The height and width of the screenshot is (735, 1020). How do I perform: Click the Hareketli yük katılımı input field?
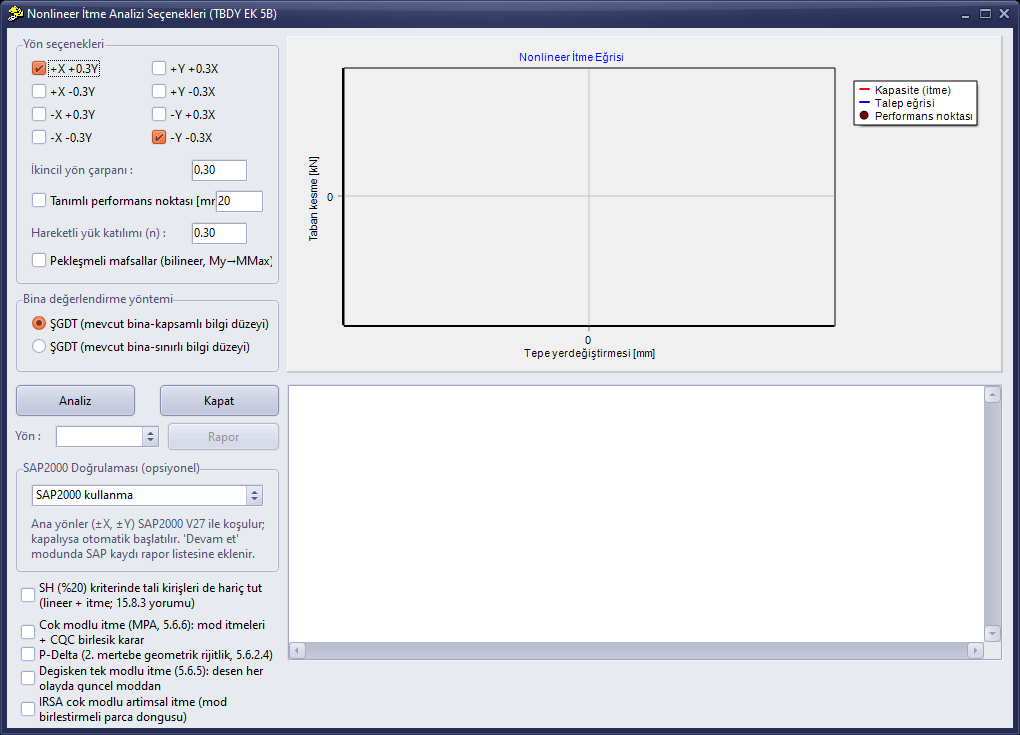(219, 233)
